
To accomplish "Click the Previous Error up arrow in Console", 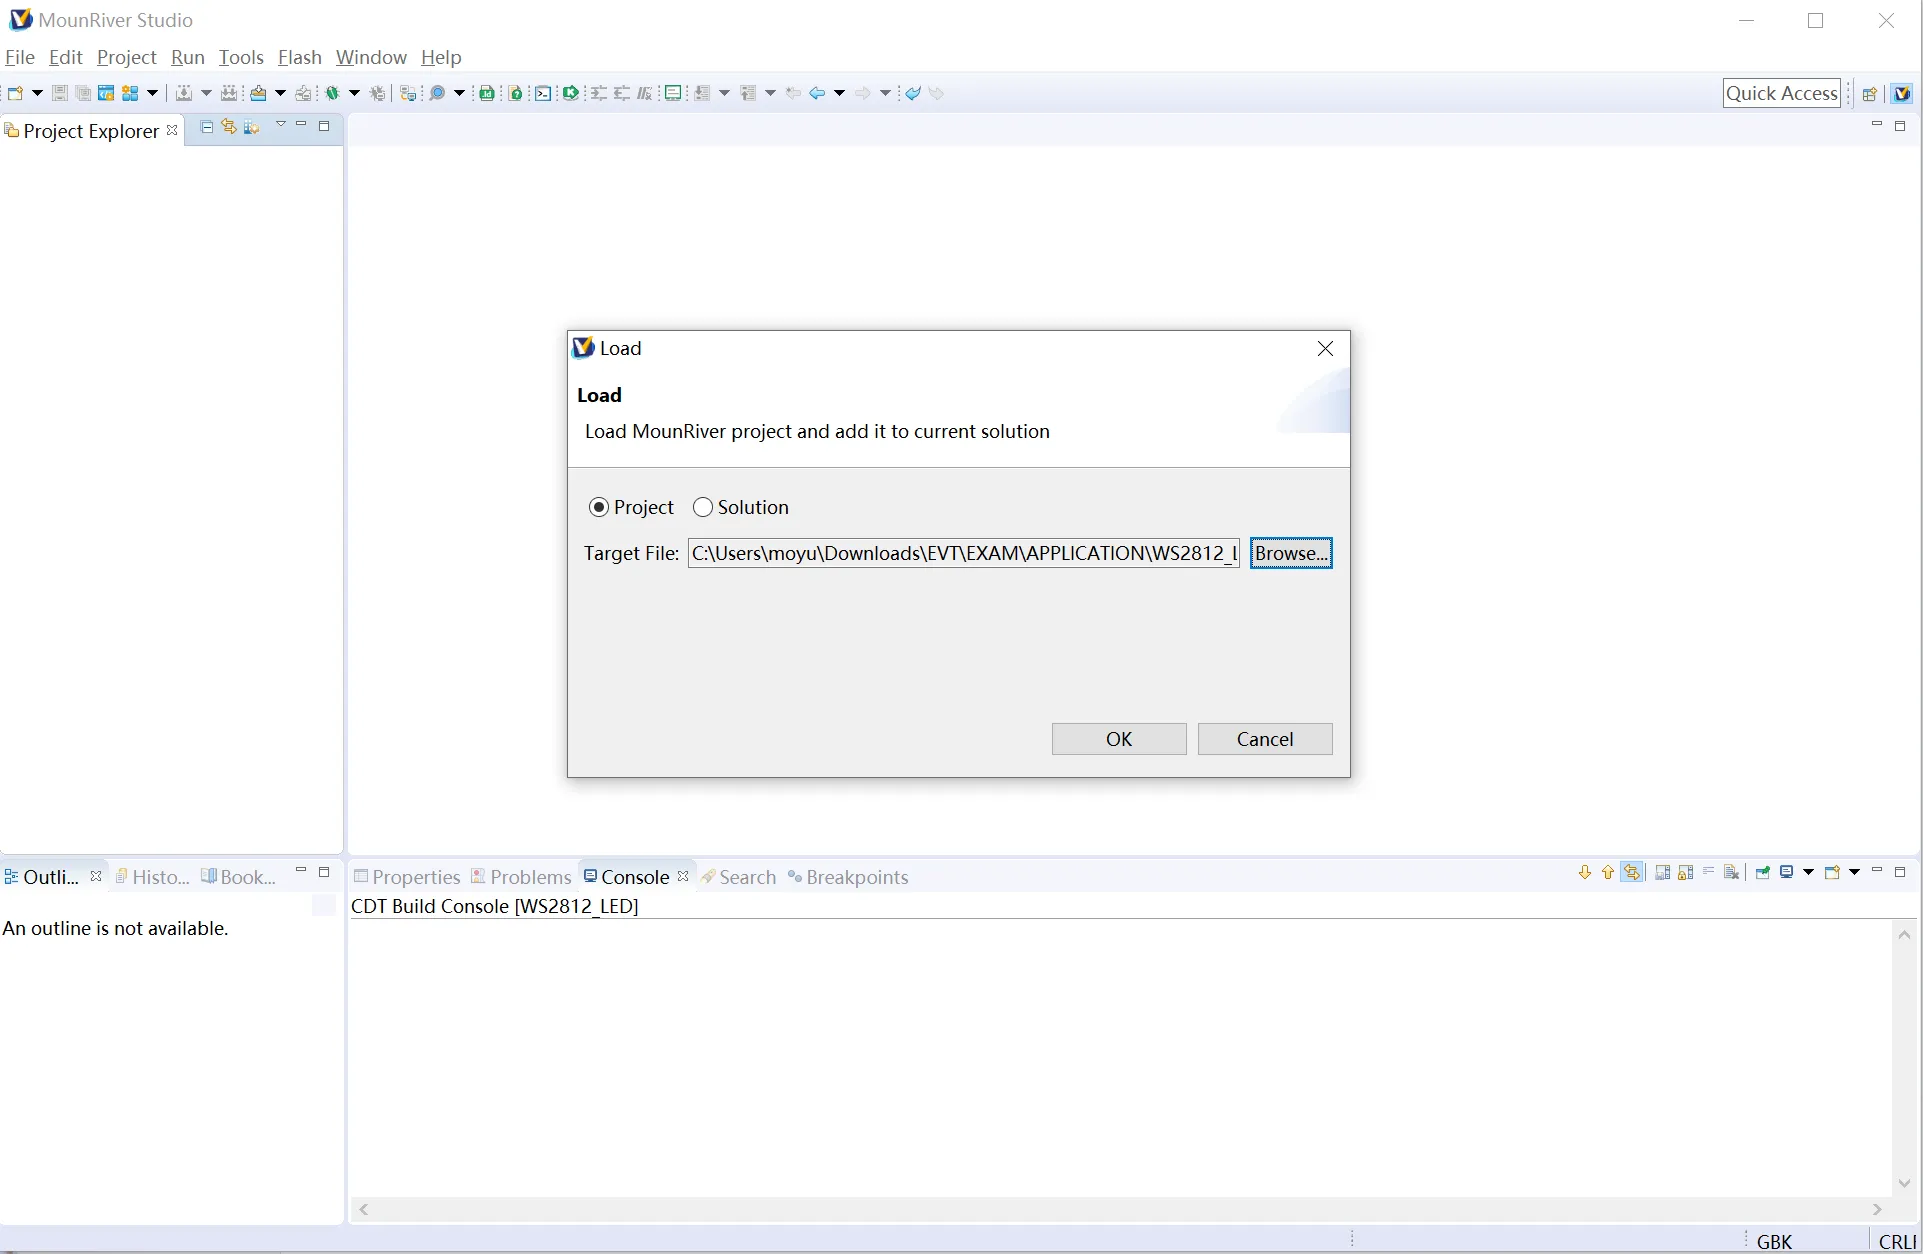I will tap(1608, 873).
